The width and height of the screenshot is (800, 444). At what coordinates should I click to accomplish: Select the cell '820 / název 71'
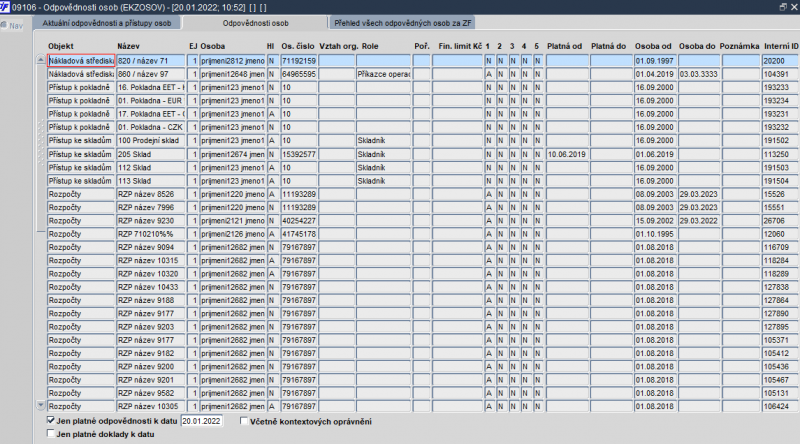tap(151, 61)
